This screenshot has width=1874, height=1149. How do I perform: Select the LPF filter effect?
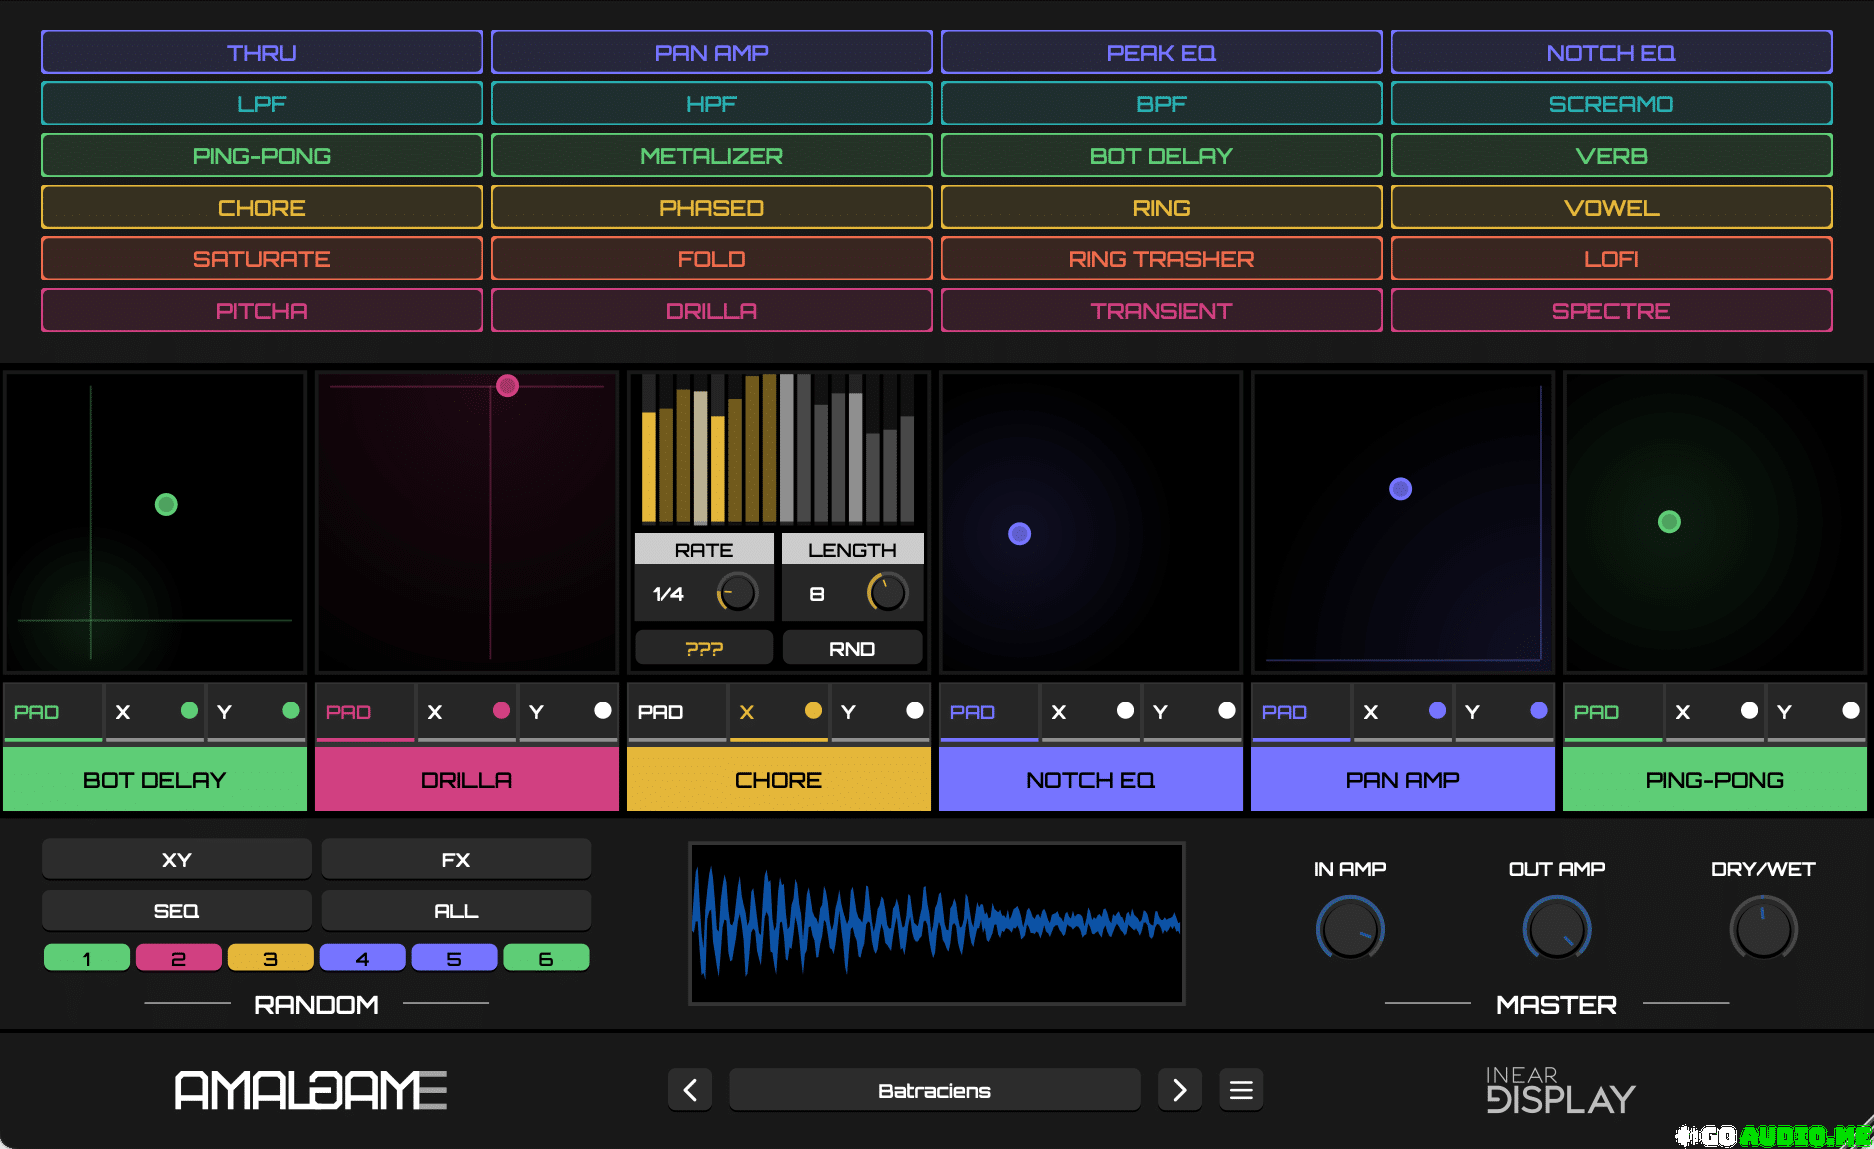[x=262, y=104]
